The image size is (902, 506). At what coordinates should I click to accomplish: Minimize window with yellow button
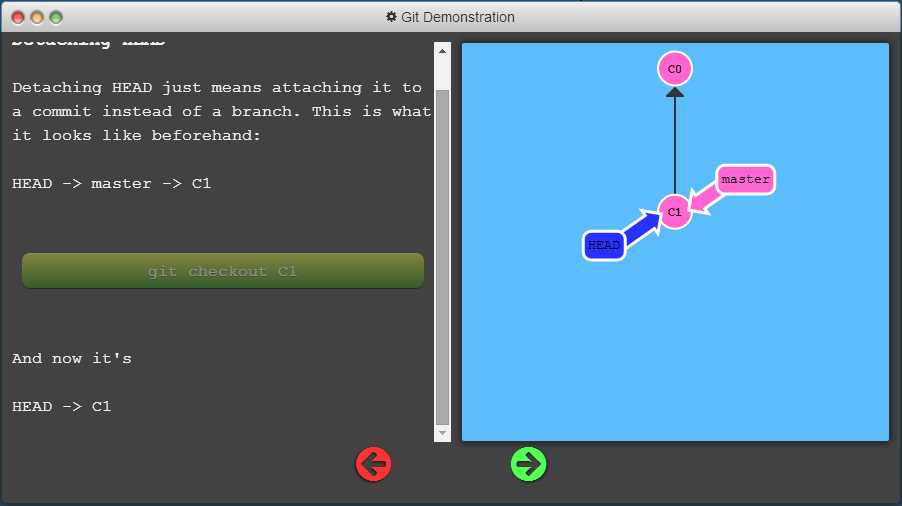tap(37, 18)
